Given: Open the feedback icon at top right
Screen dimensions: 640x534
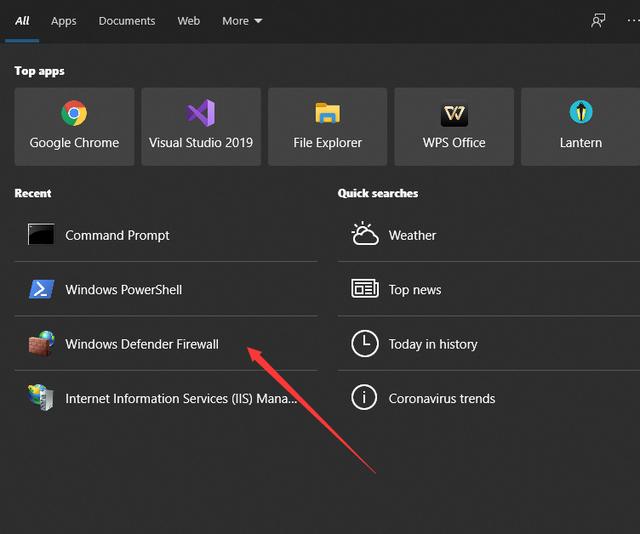Looking at the screenshot, I should [x=598, y=21].
